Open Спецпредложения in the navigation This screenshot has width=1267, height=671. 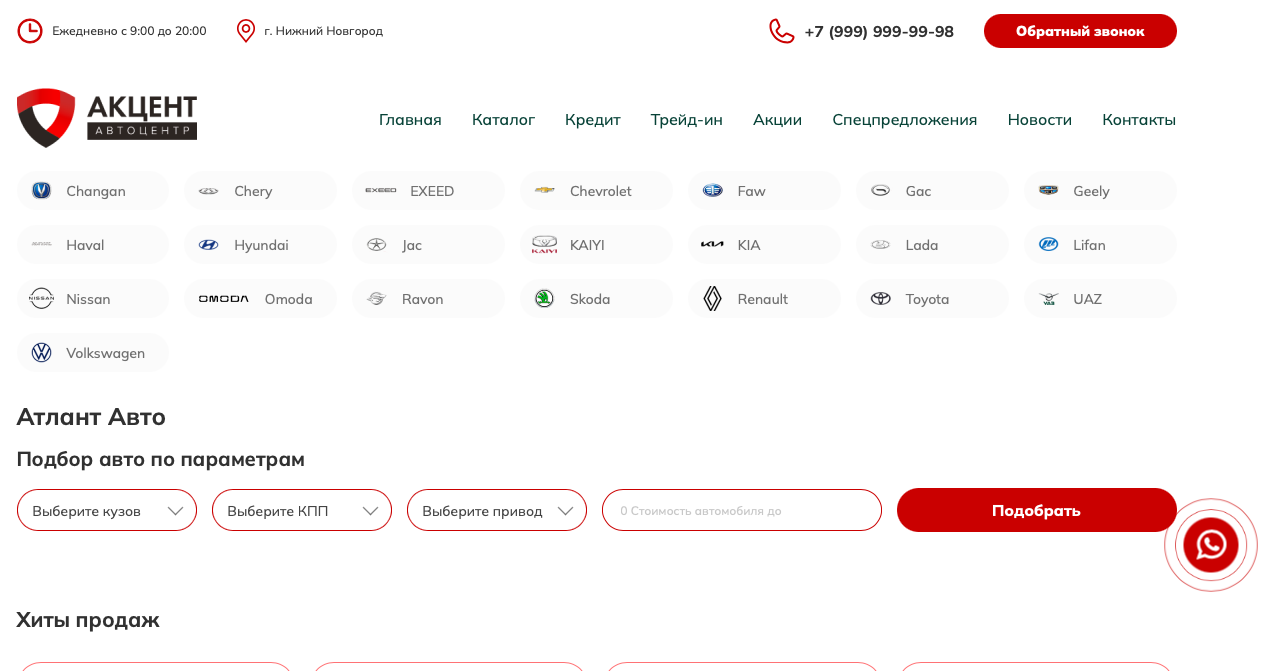coord(905,120)
